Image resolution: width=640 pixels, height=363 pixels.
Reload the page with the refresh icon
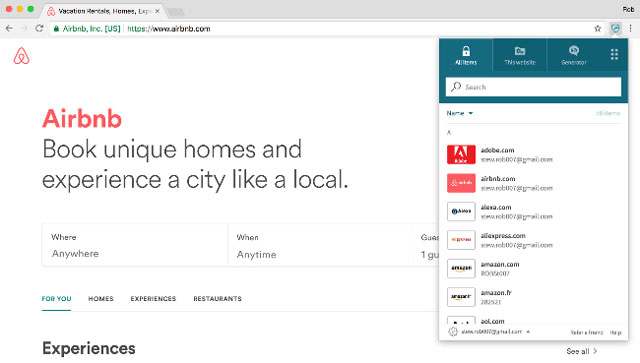coord(39,29)
